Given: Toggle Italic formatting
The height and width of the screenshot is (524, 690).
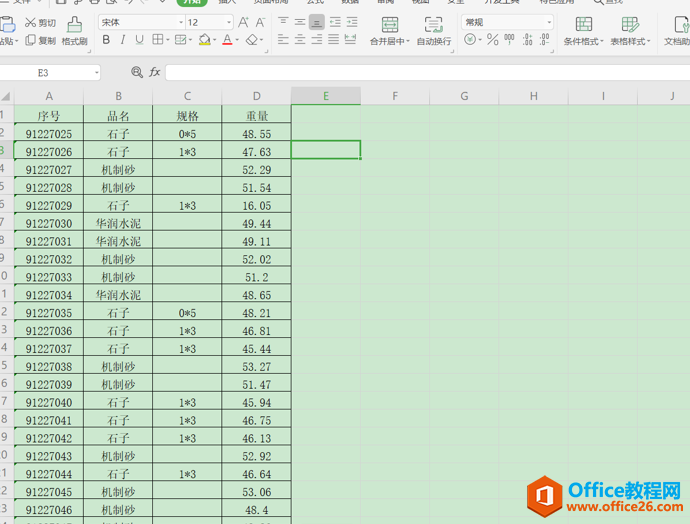Looking at the screenshot, I should tap(122, 40).
